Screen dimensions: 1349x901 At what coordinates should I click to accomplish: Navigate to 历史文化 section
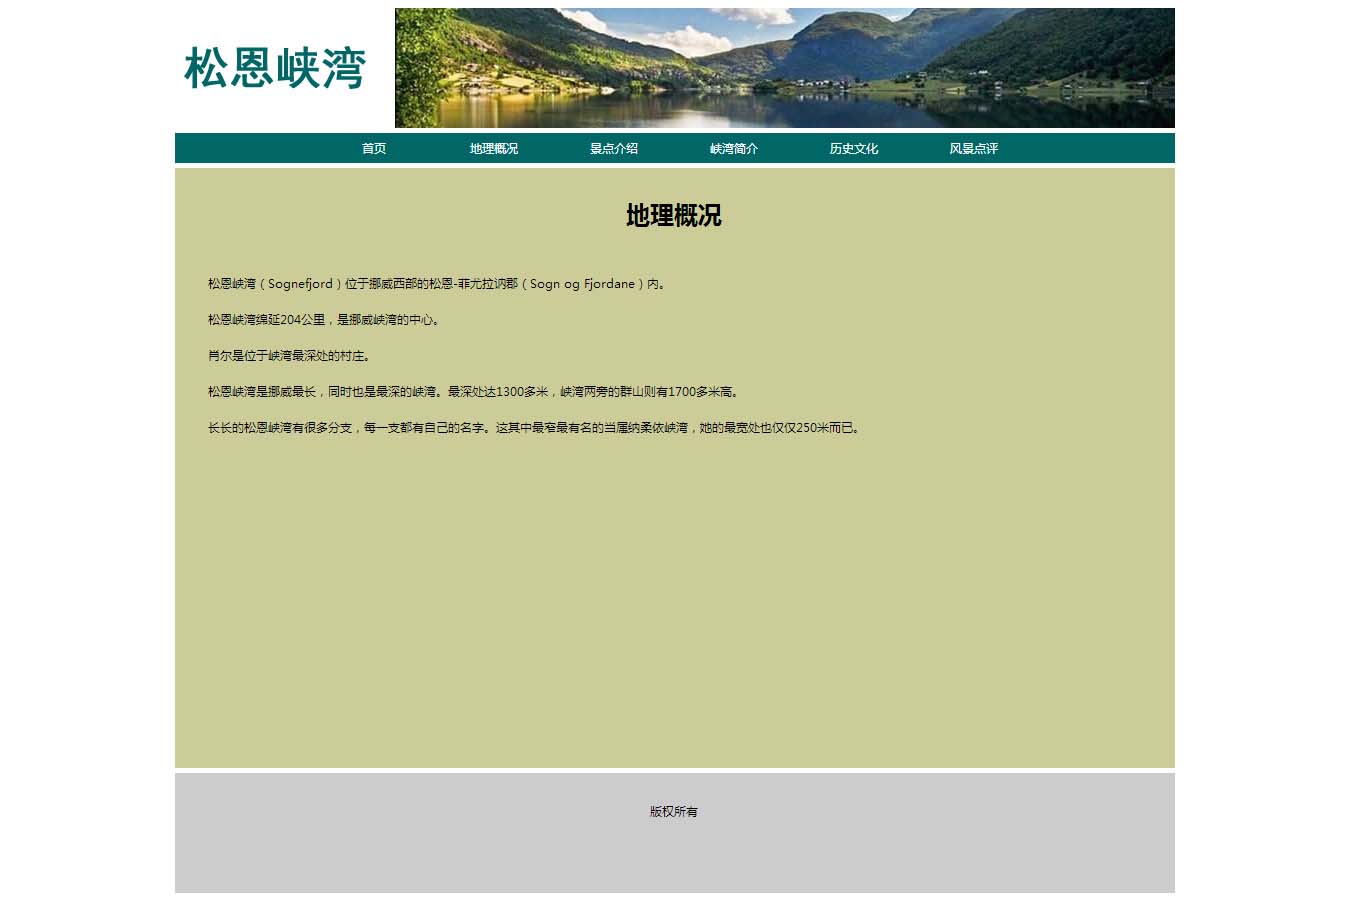pos(854,148)
